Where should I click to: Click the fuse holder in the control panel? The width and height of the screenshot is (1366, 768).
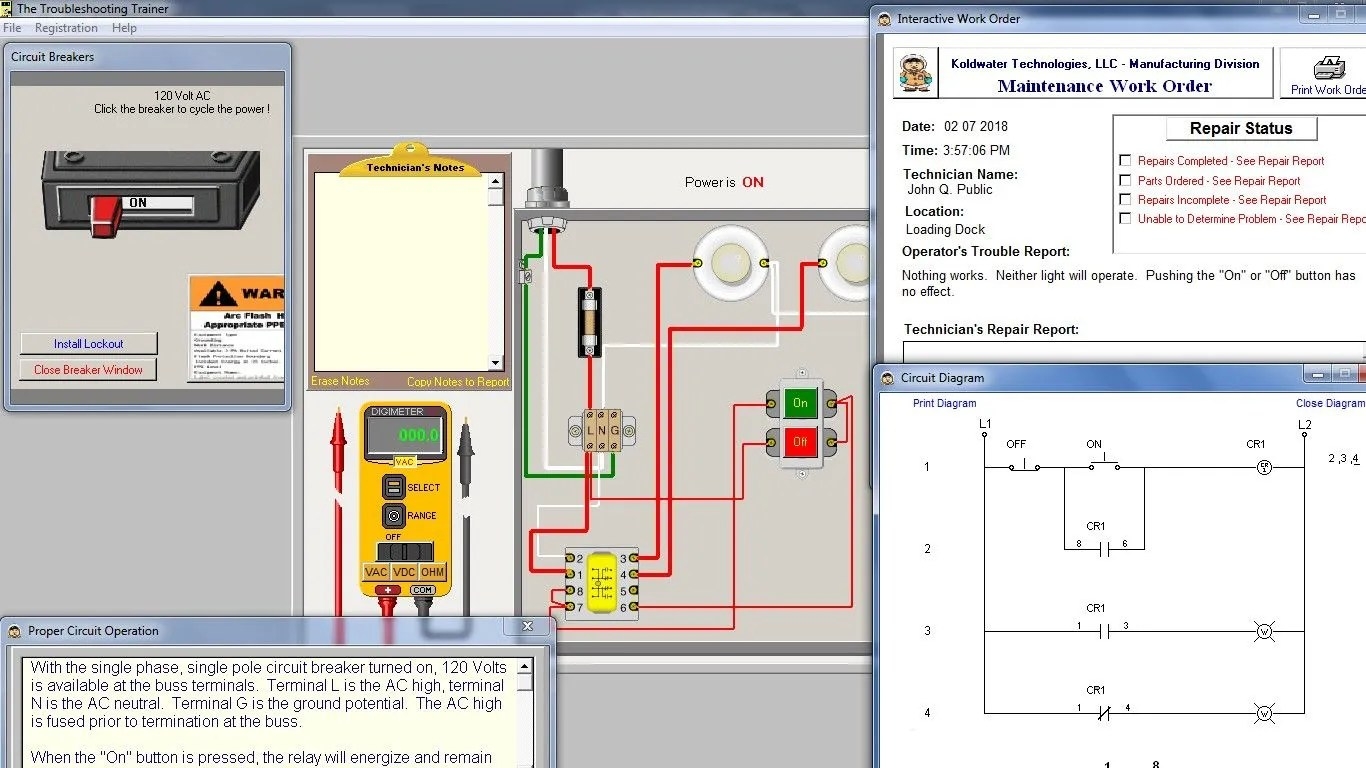(588, 320)
